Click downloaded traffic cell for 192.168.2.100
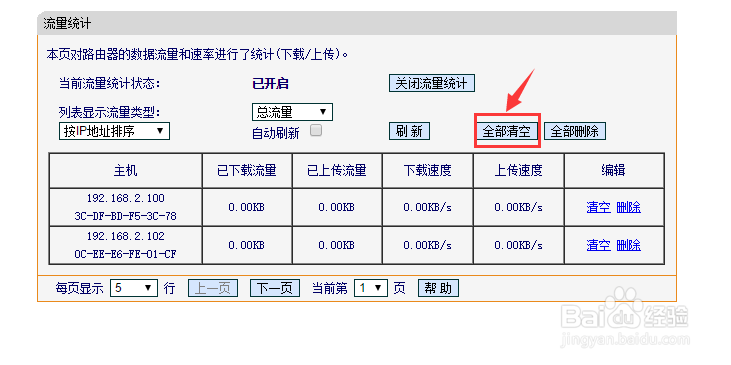Viewport: 731px width, 365px height. (x=247, y=207)
